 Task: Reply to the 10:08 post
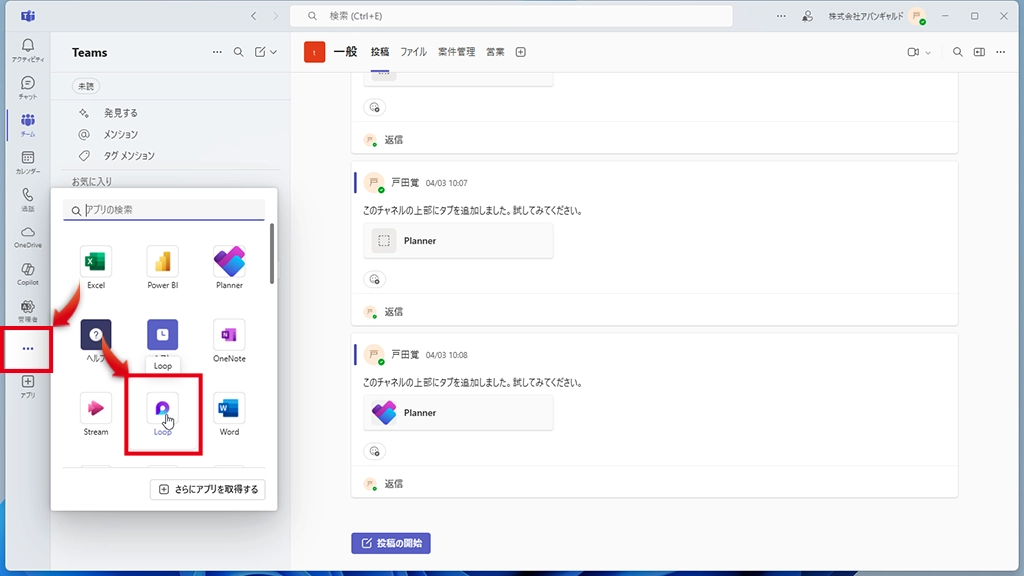tap(393, 484)
